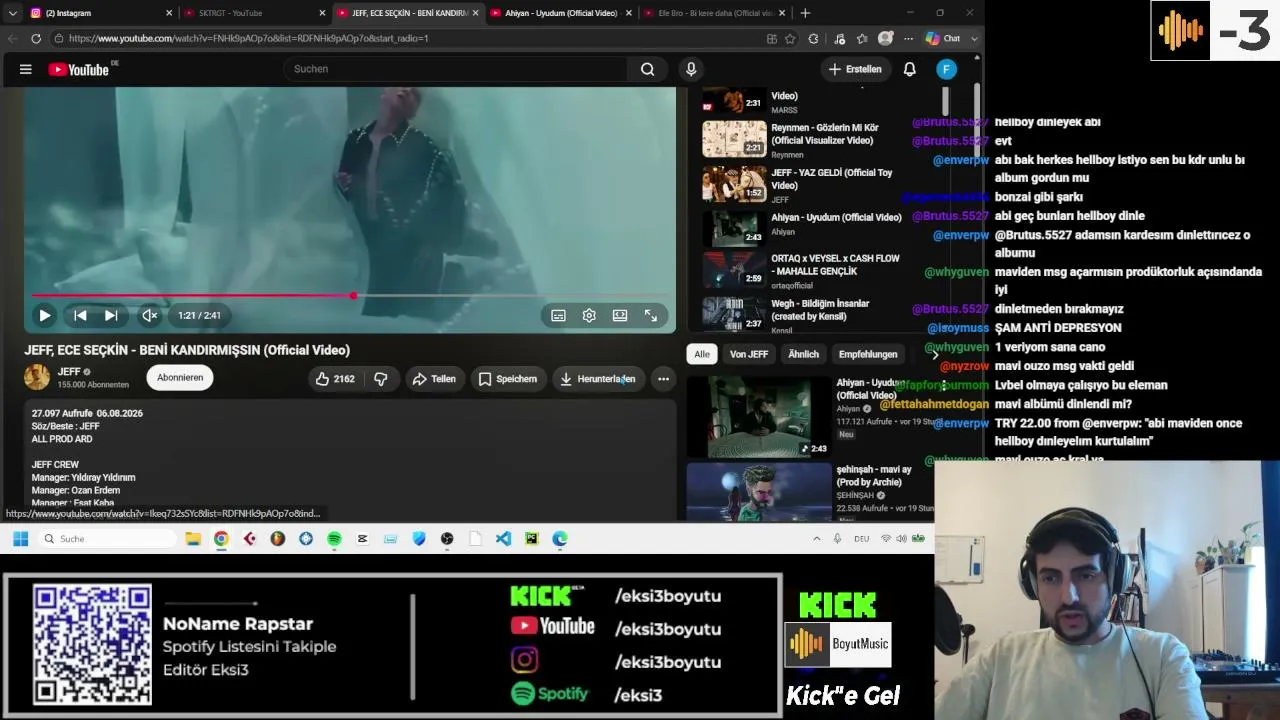Open the ORTAQ x VEYSEL x CASH FLOW thumbnail
Screen dimensions: 1280x720
point(734,270)
